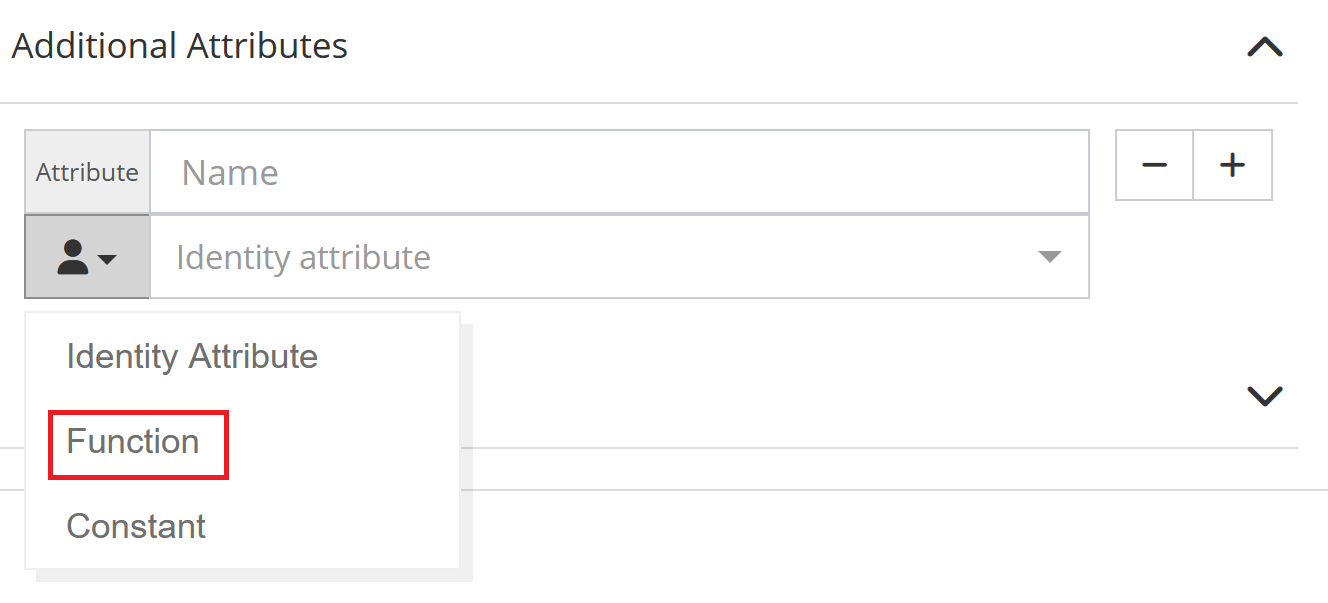Click the gray arrow in Identity attribute field
This screenshot has width=1328, height=603.
pos(1049,257)
